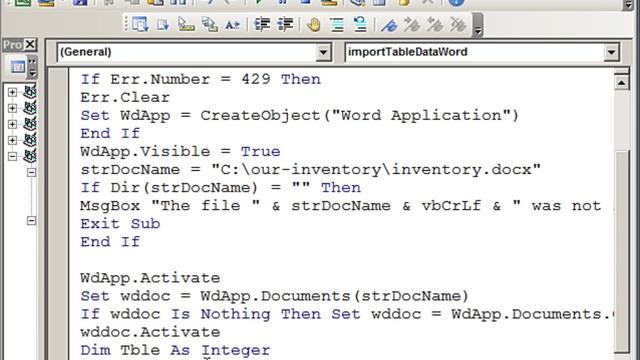Expand the topmost project tree node

tap(12, 92)
